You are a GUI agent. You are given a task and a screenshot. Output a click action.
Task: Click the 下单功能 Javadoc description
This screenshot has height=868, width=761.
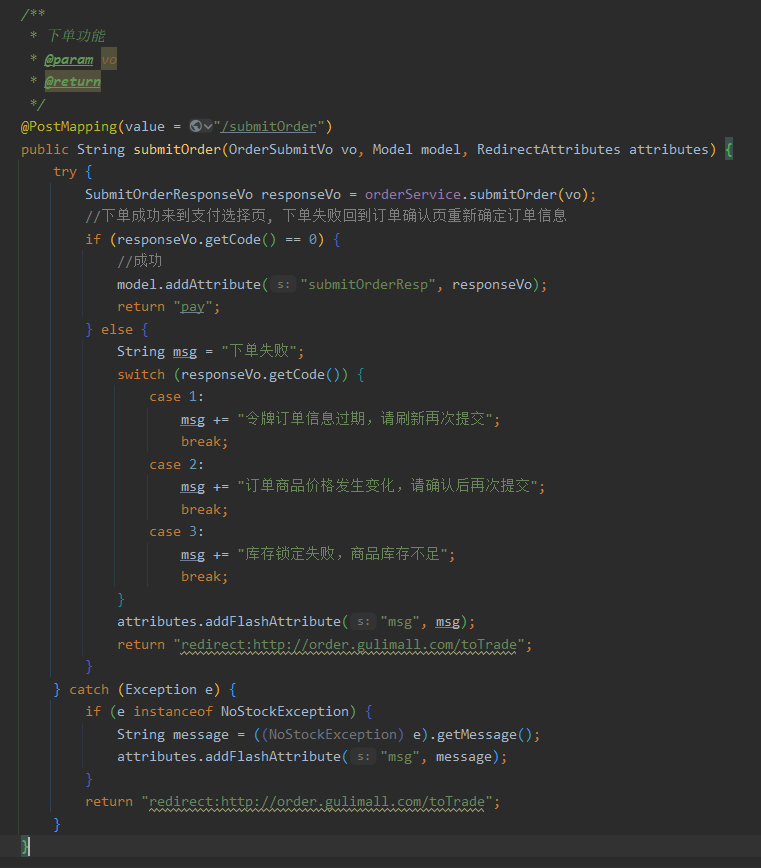pos(76,36)
